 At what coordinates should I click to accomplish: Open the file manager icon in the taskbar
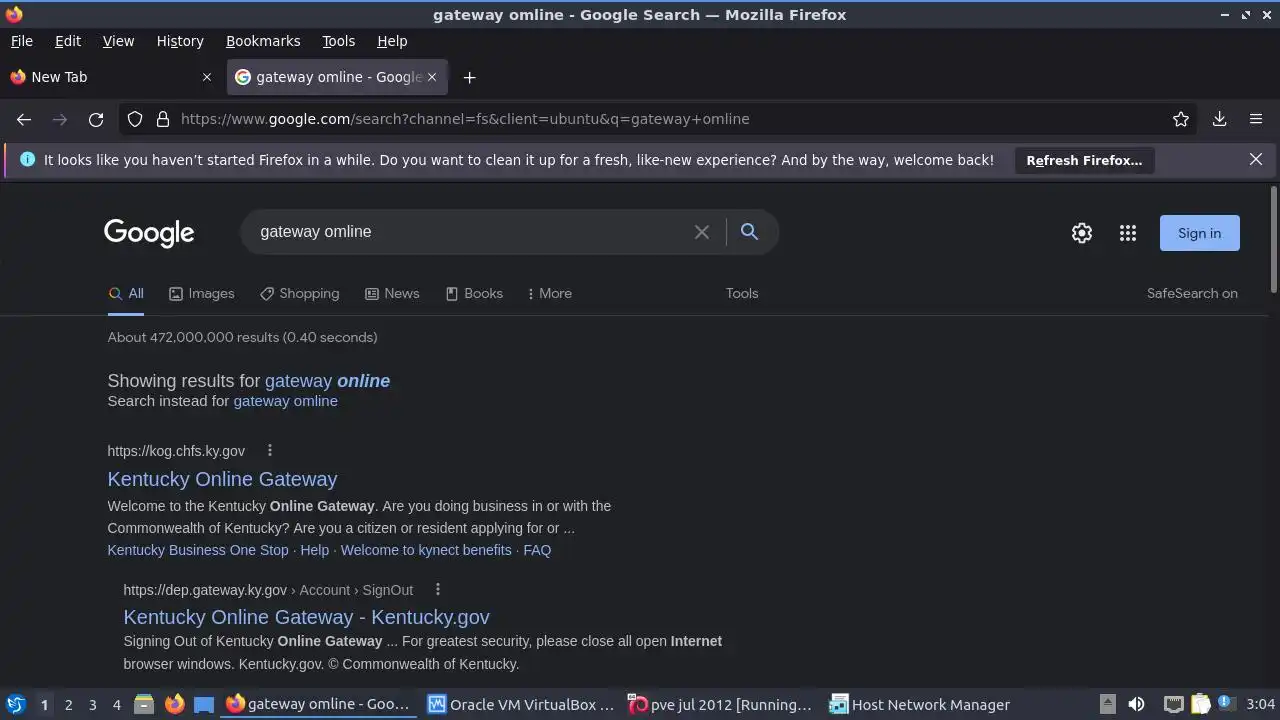click(x=144, y=704)
